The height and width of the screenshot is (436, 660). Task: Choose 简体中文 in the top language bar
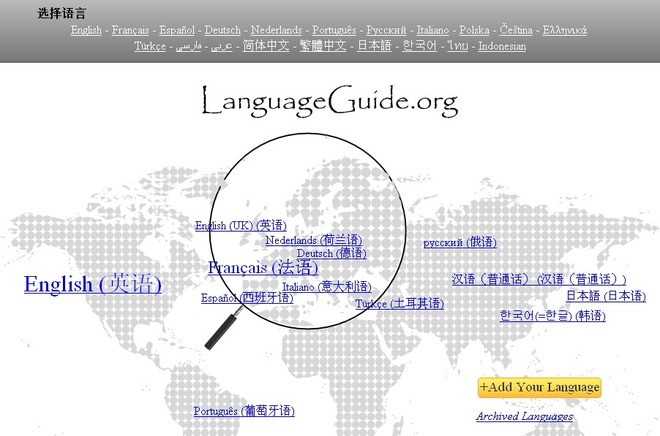(x=266, y=45)
